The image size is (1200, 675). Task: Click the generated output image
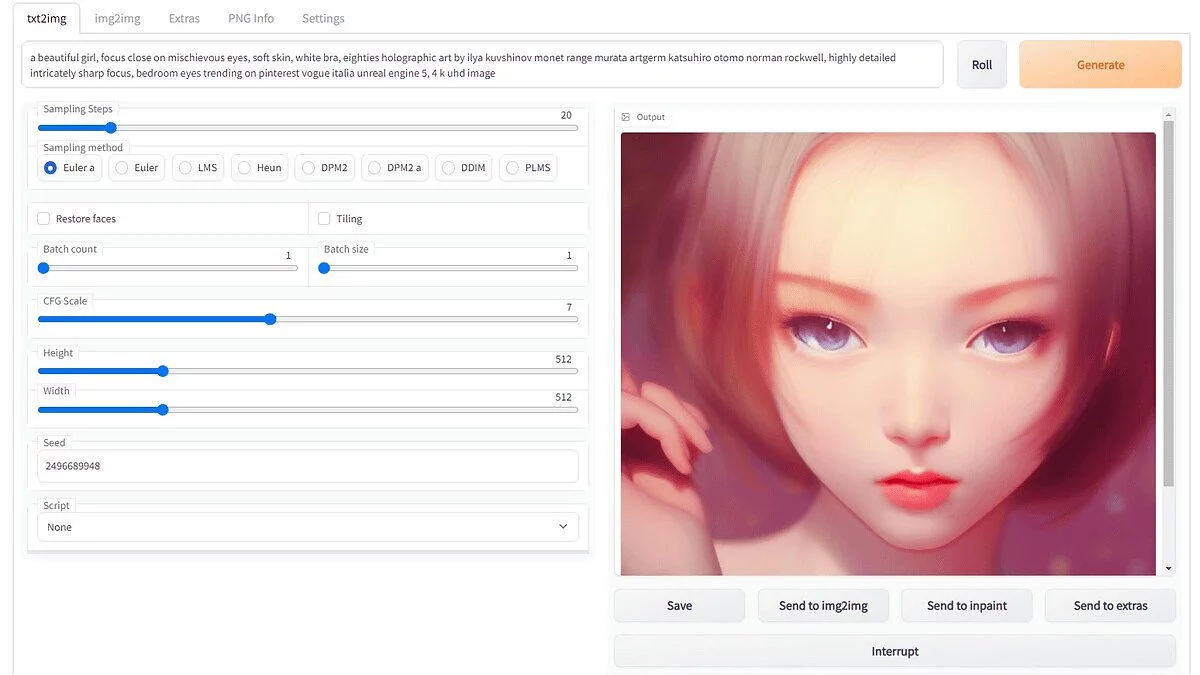(888, 353)
